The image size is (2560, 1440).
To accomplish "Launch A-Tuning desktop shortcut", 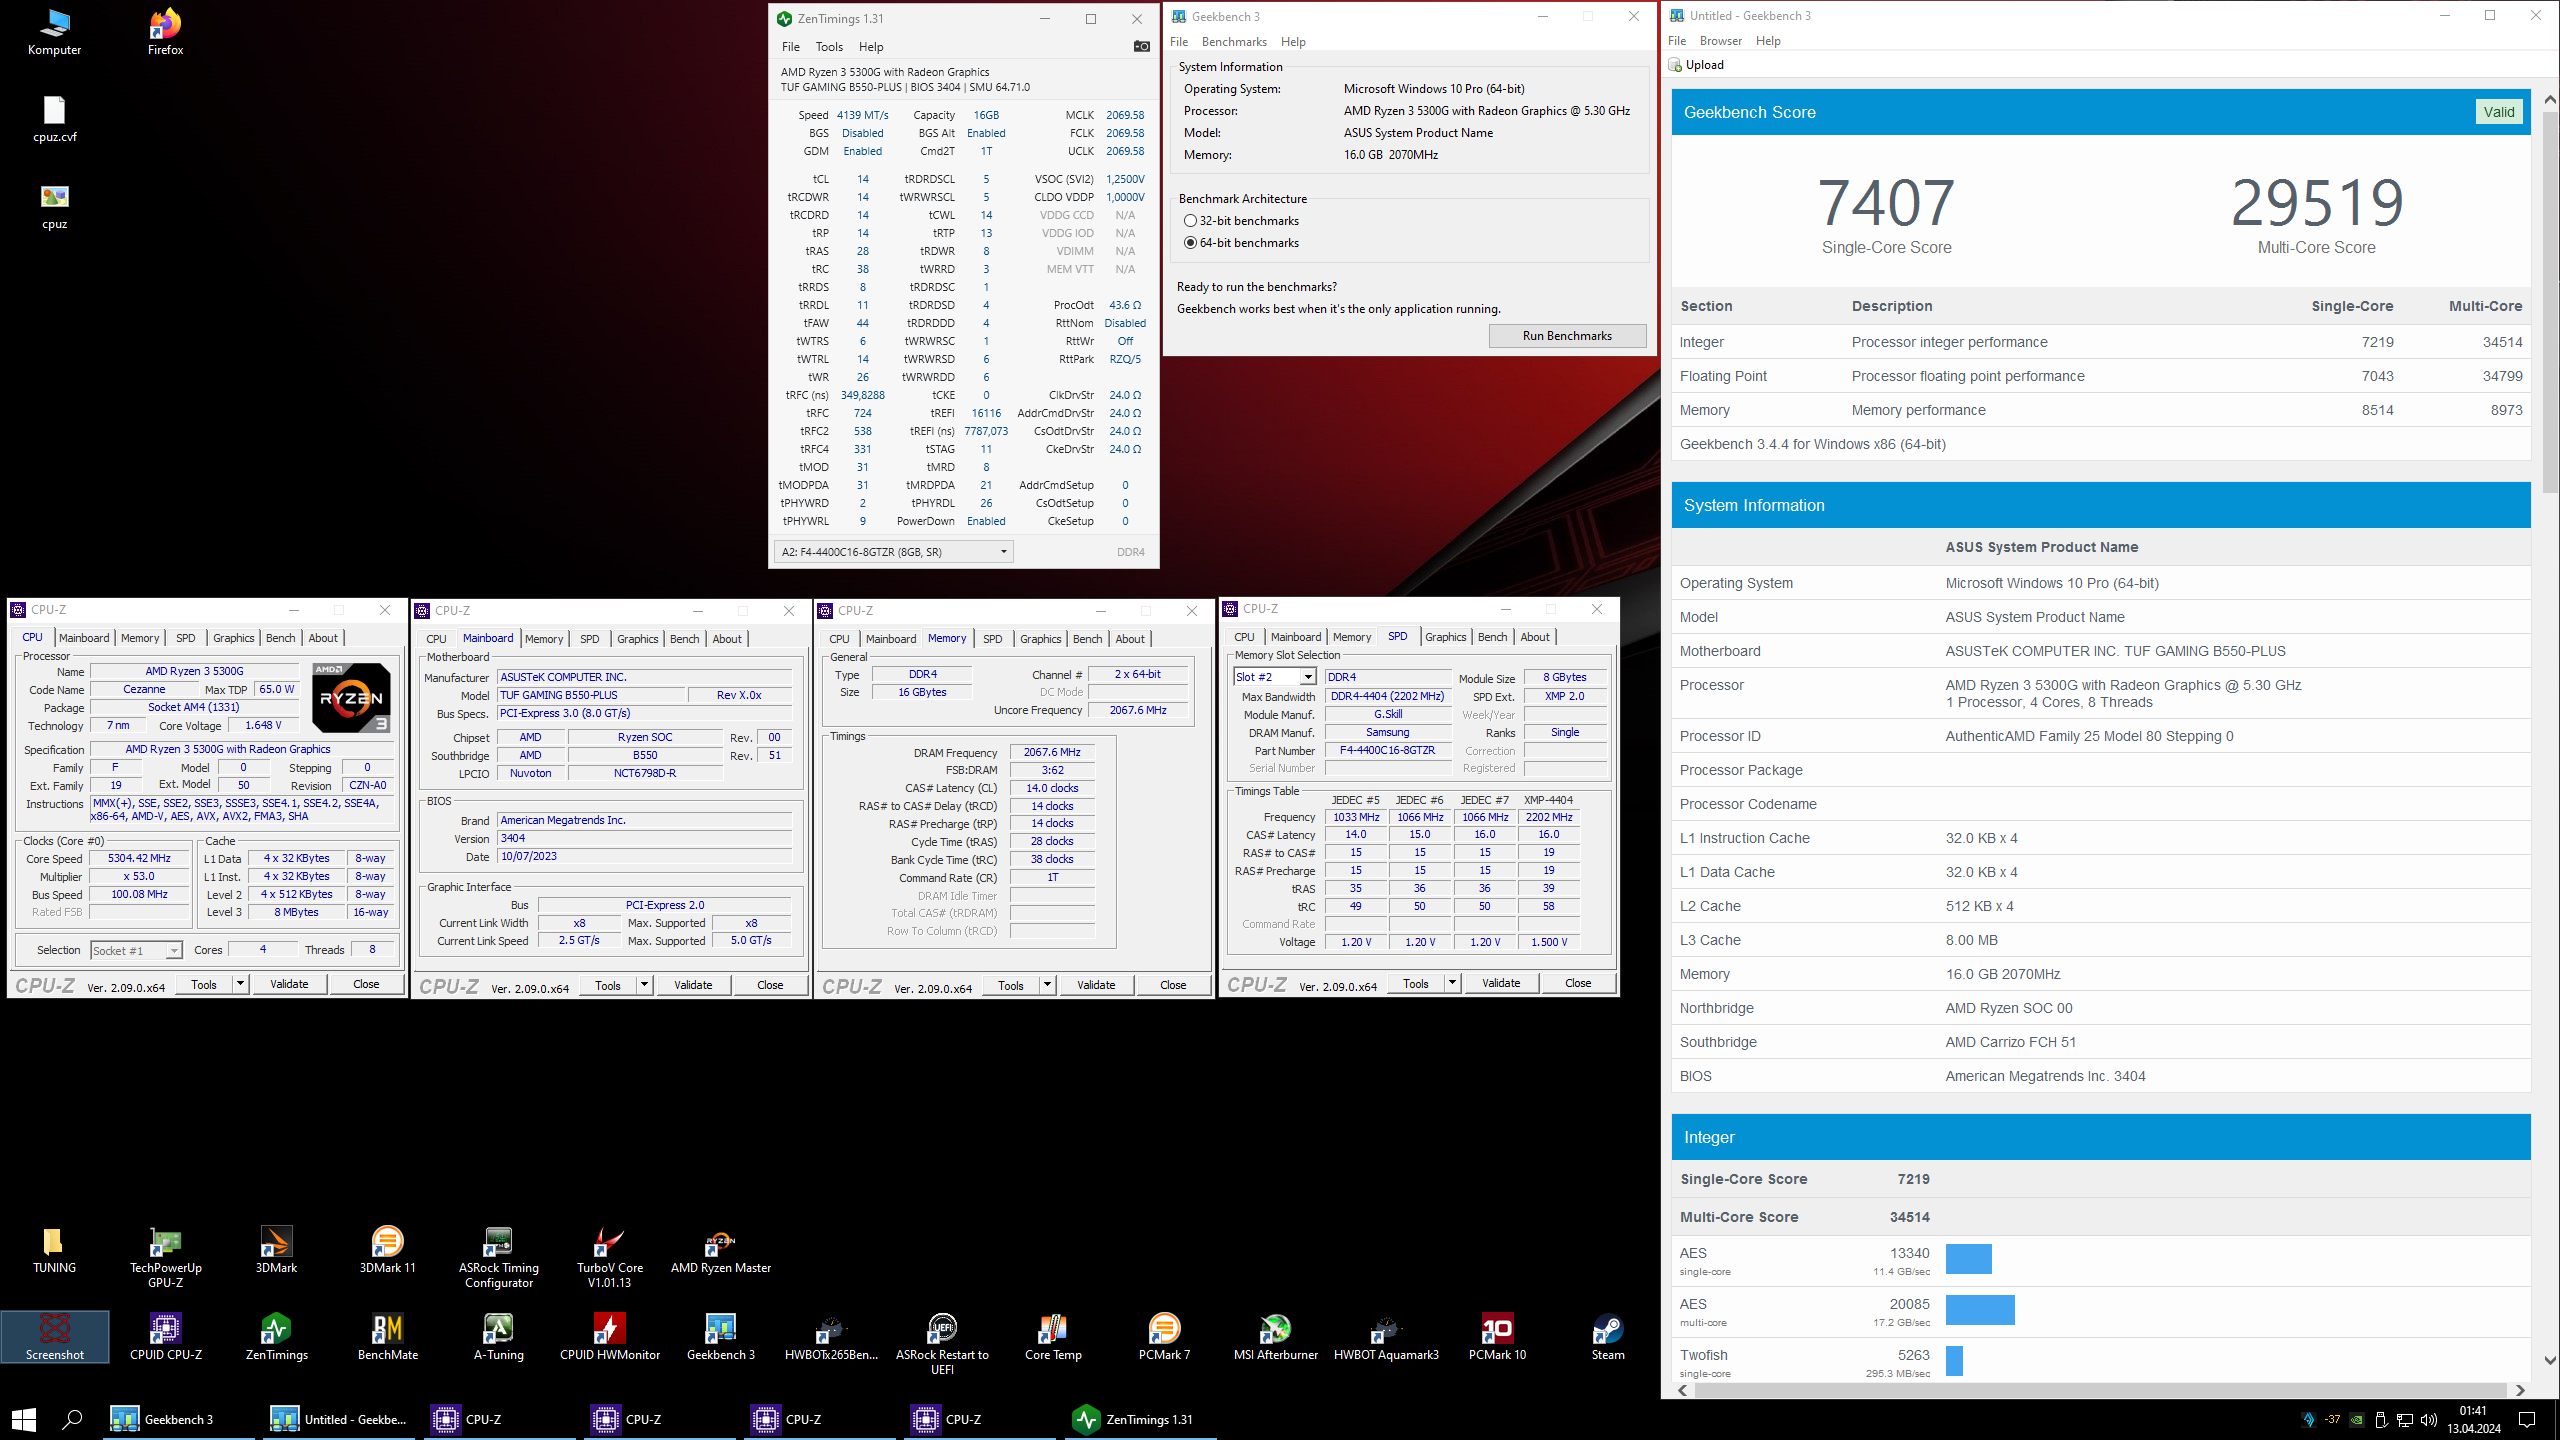I will click(x=498, y=1337).
